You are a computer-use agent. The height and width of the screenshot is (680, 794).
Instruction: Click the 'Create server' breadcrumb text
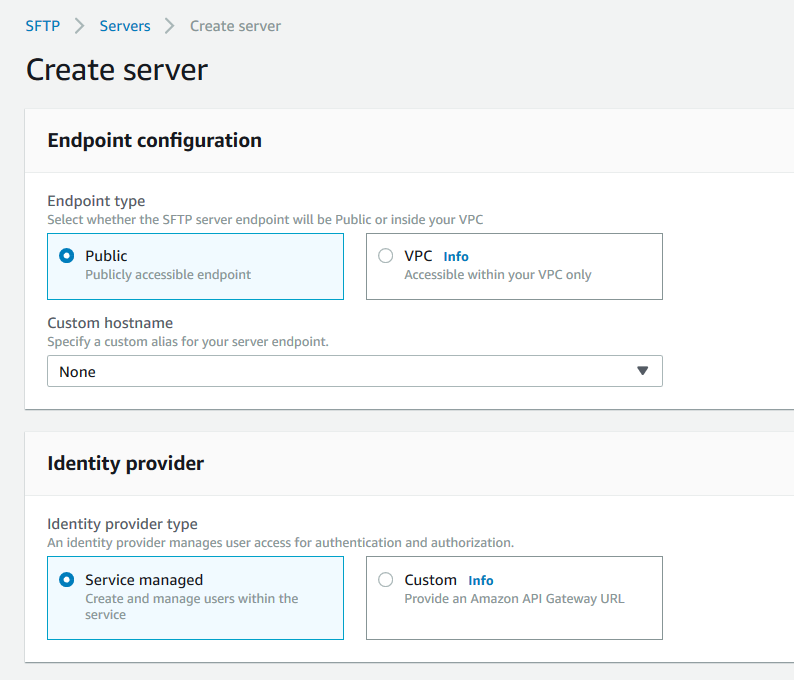coord(235,26)
